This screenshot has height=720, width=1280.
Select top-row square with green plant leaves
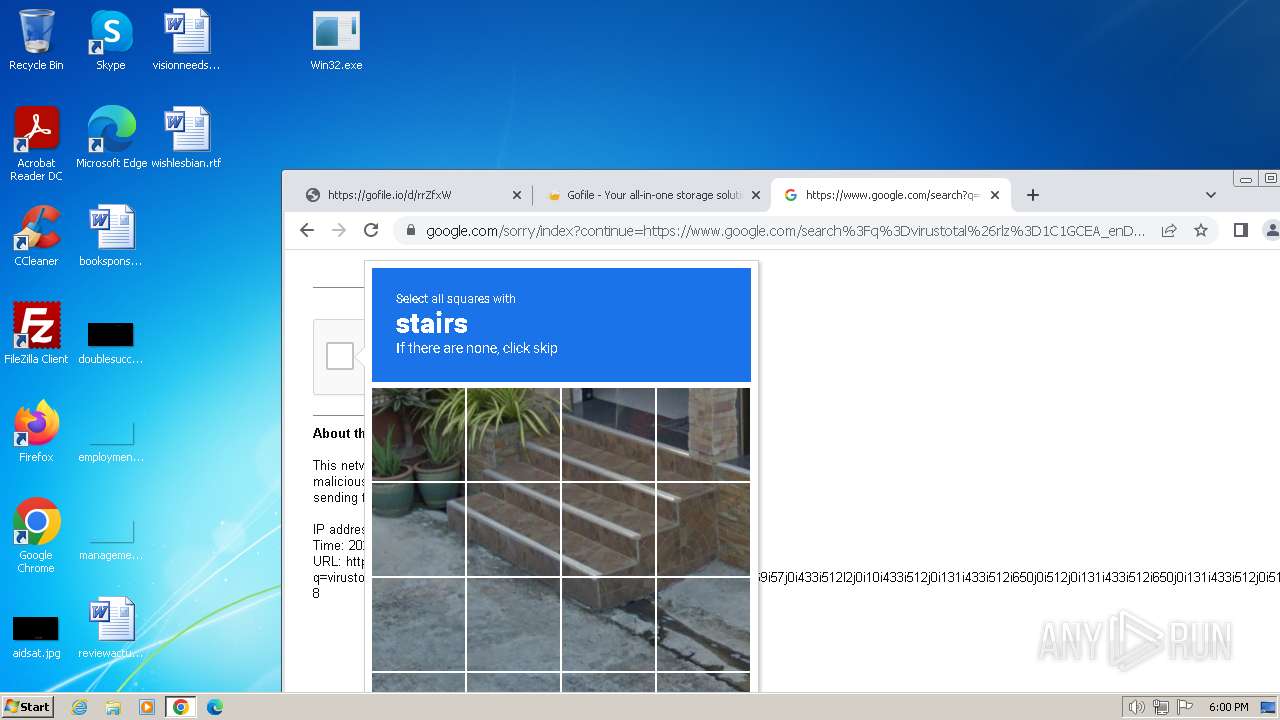point(513,434)
